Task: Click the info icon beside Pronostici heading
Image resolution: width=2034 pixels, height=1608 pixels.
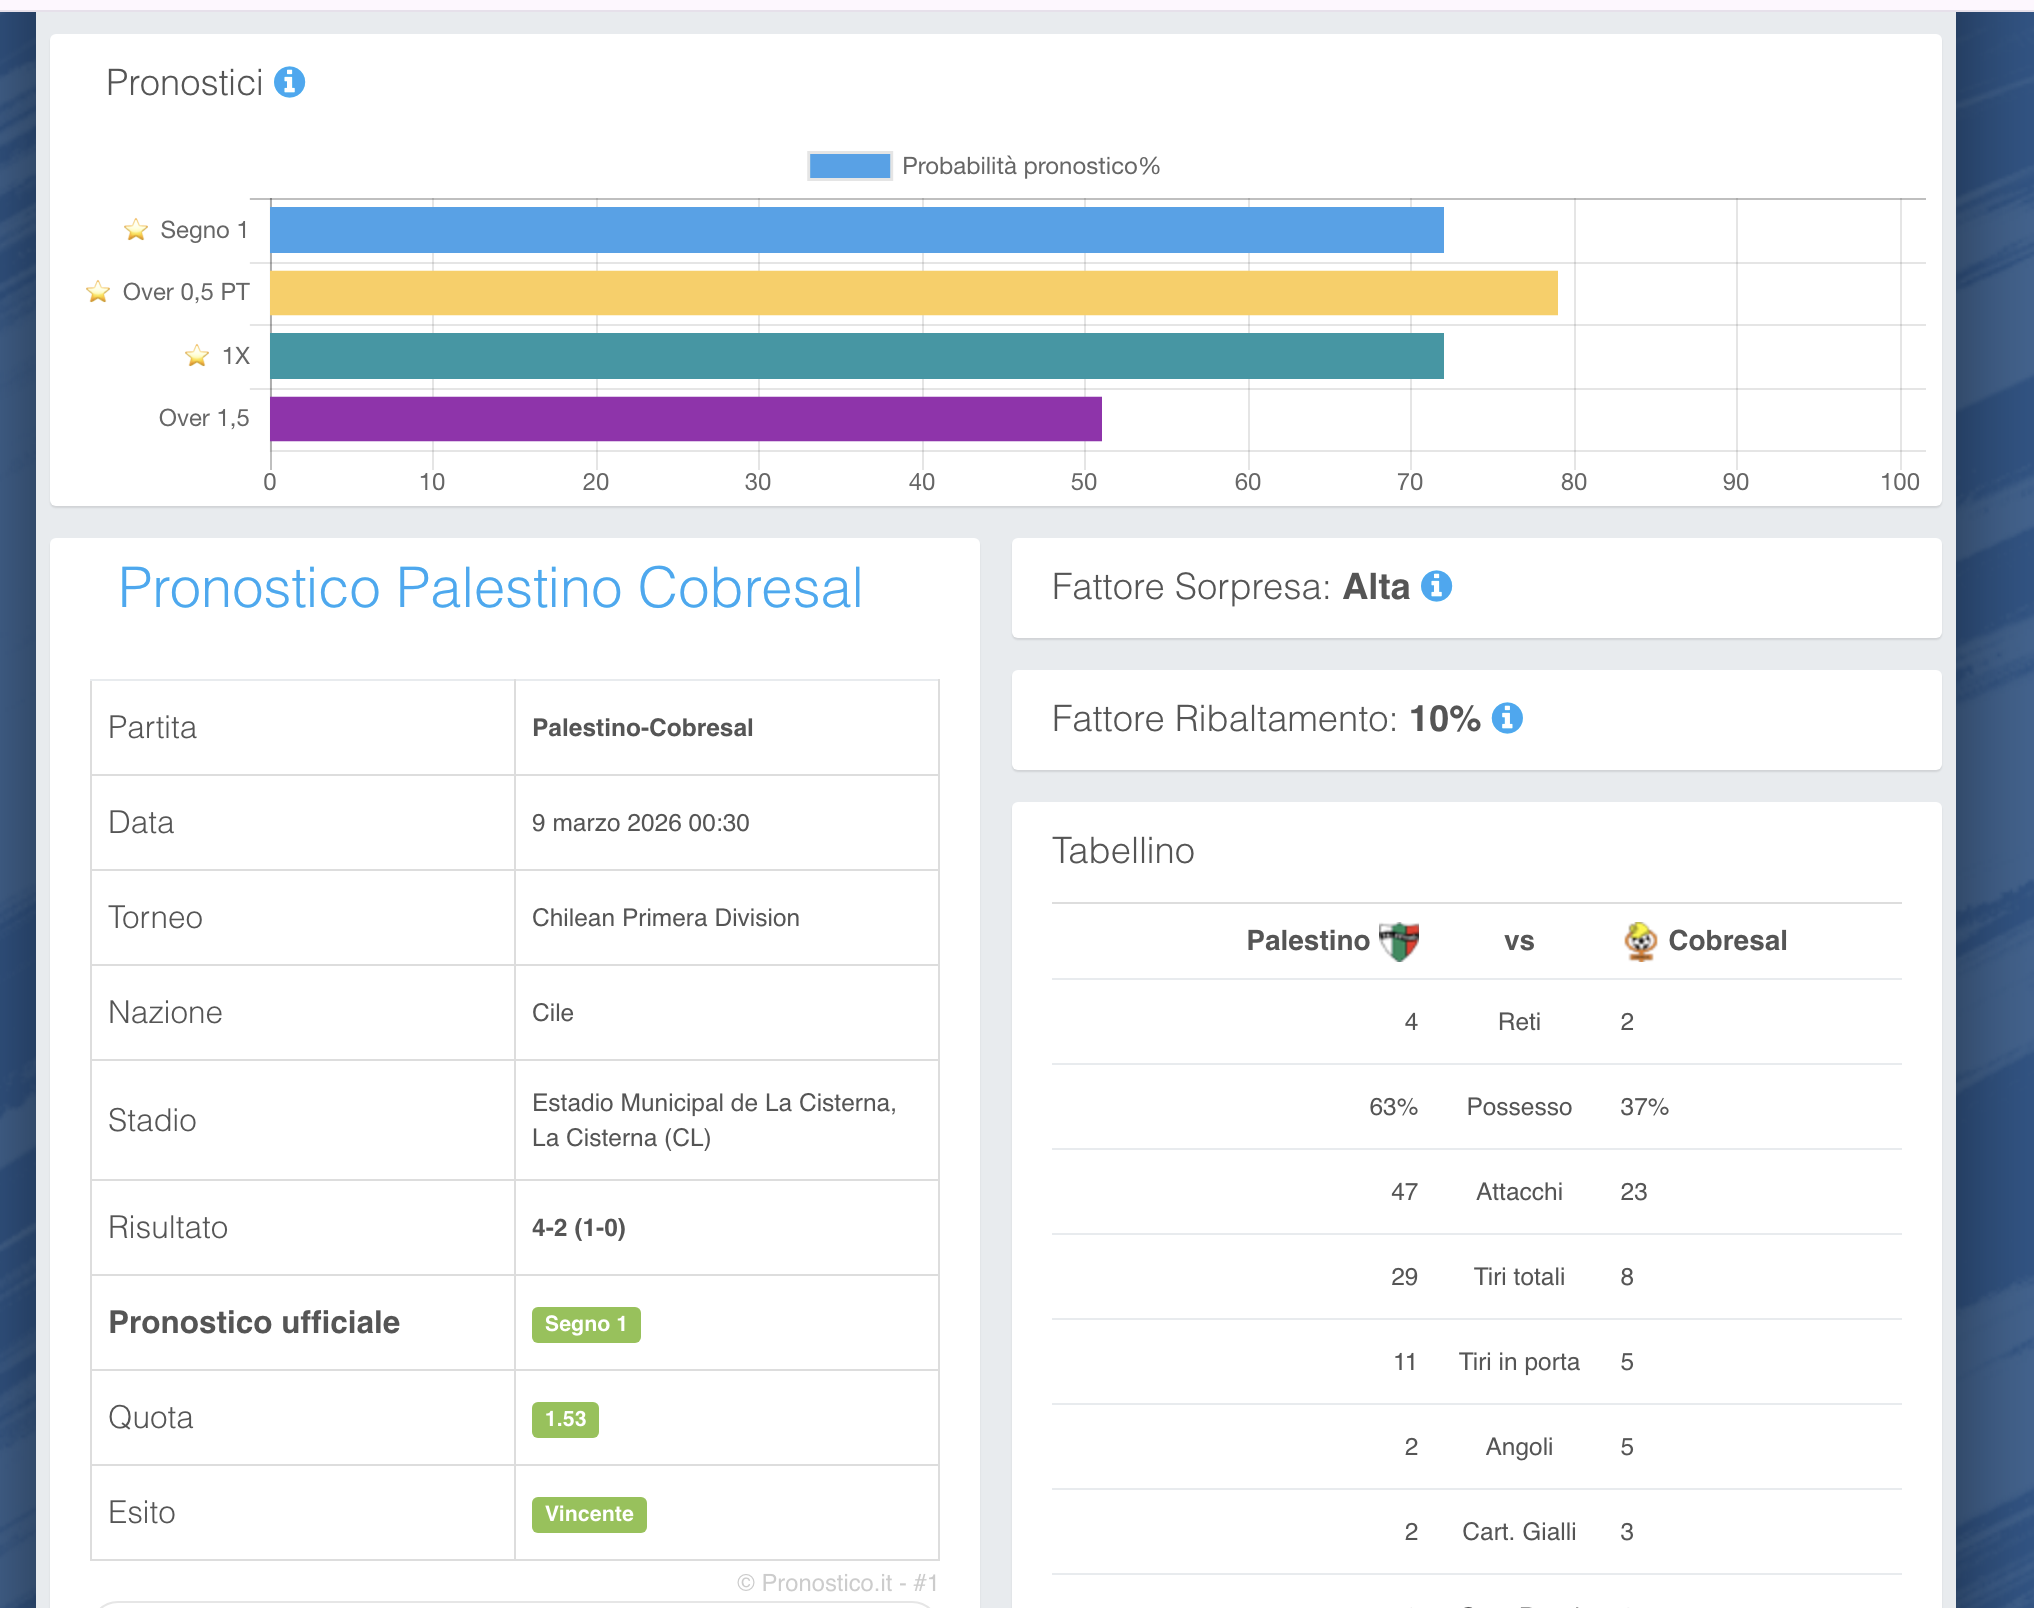Action: coord(289,82)
